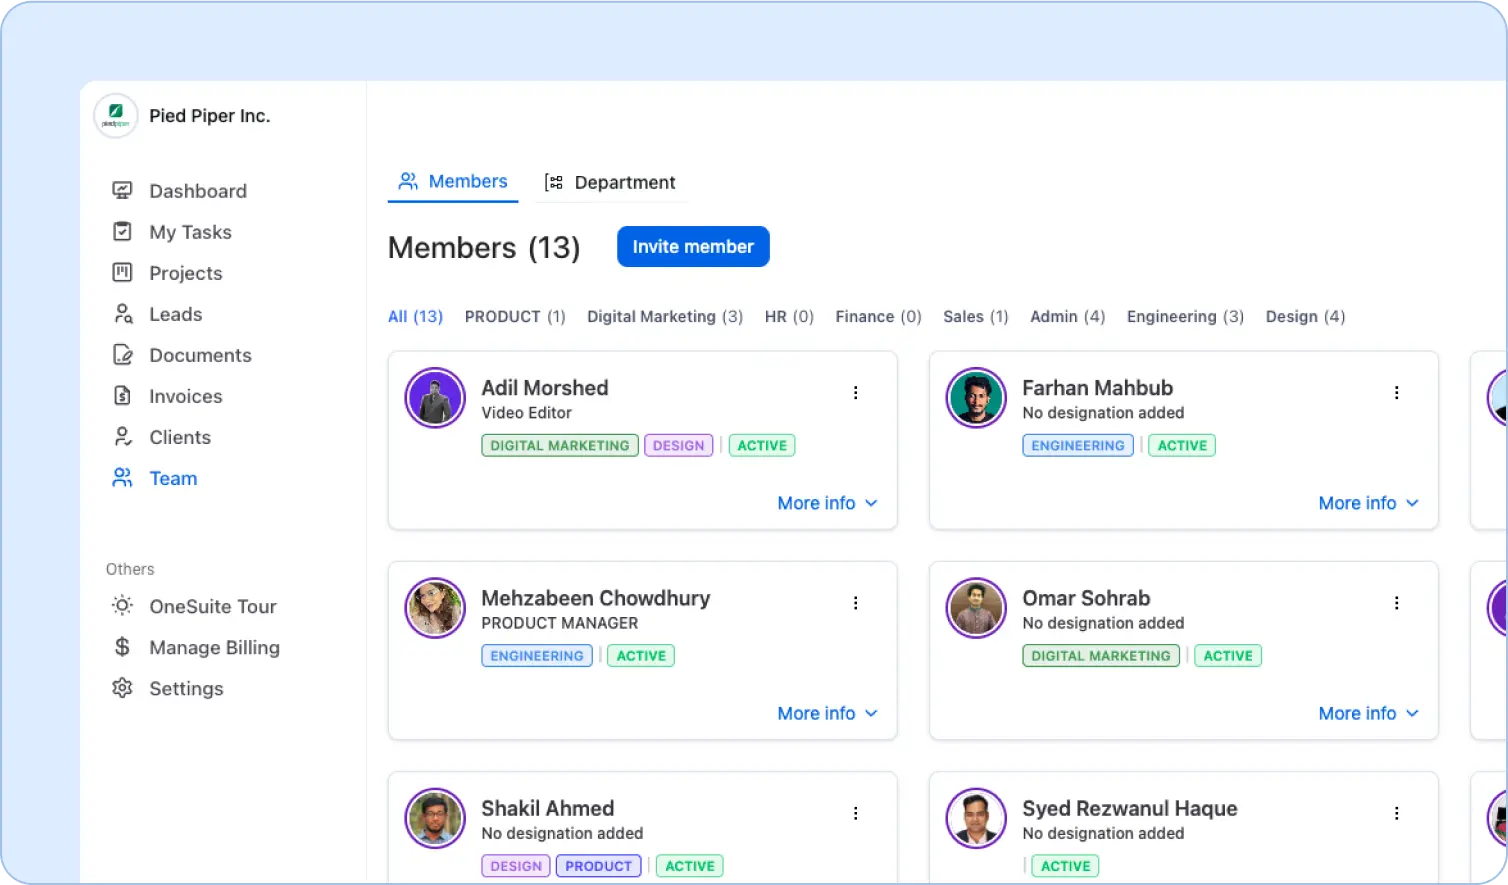Click the ENGINEERING tag on Mehzabeen Chowdhury's card
The image size is (1508, 885).
pos(537,655)
